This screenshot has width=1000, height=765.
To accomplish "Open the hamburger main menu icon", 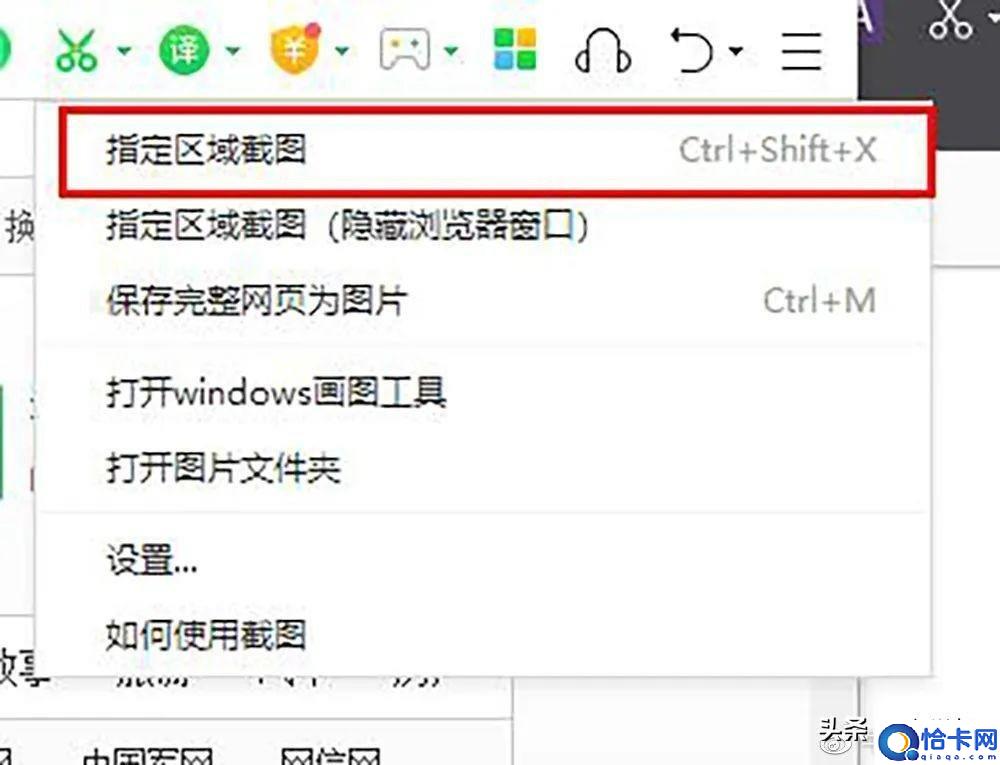I will pos(801,50).
